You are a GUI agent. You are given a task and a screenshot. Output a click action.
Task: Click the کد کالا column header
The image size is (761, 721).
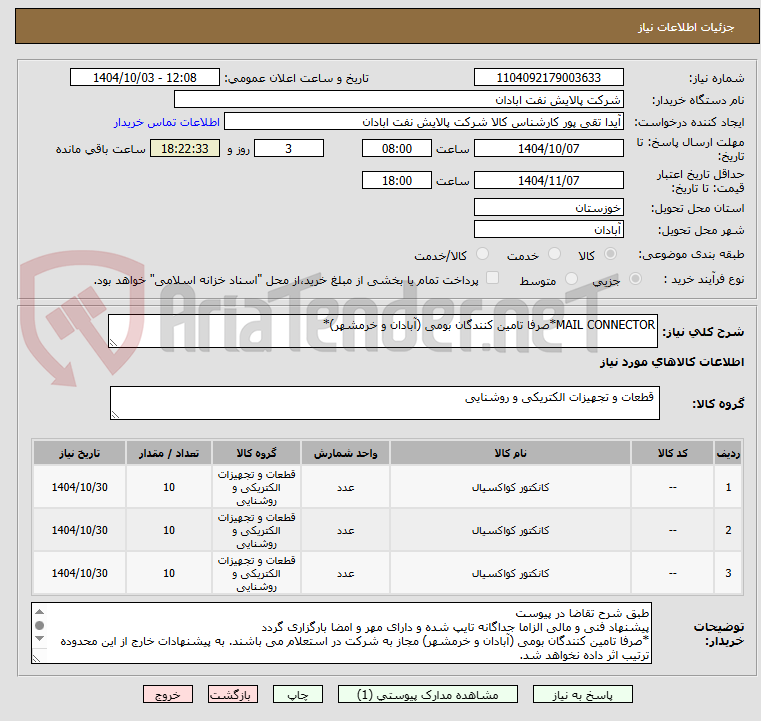[x=672, y=453]
